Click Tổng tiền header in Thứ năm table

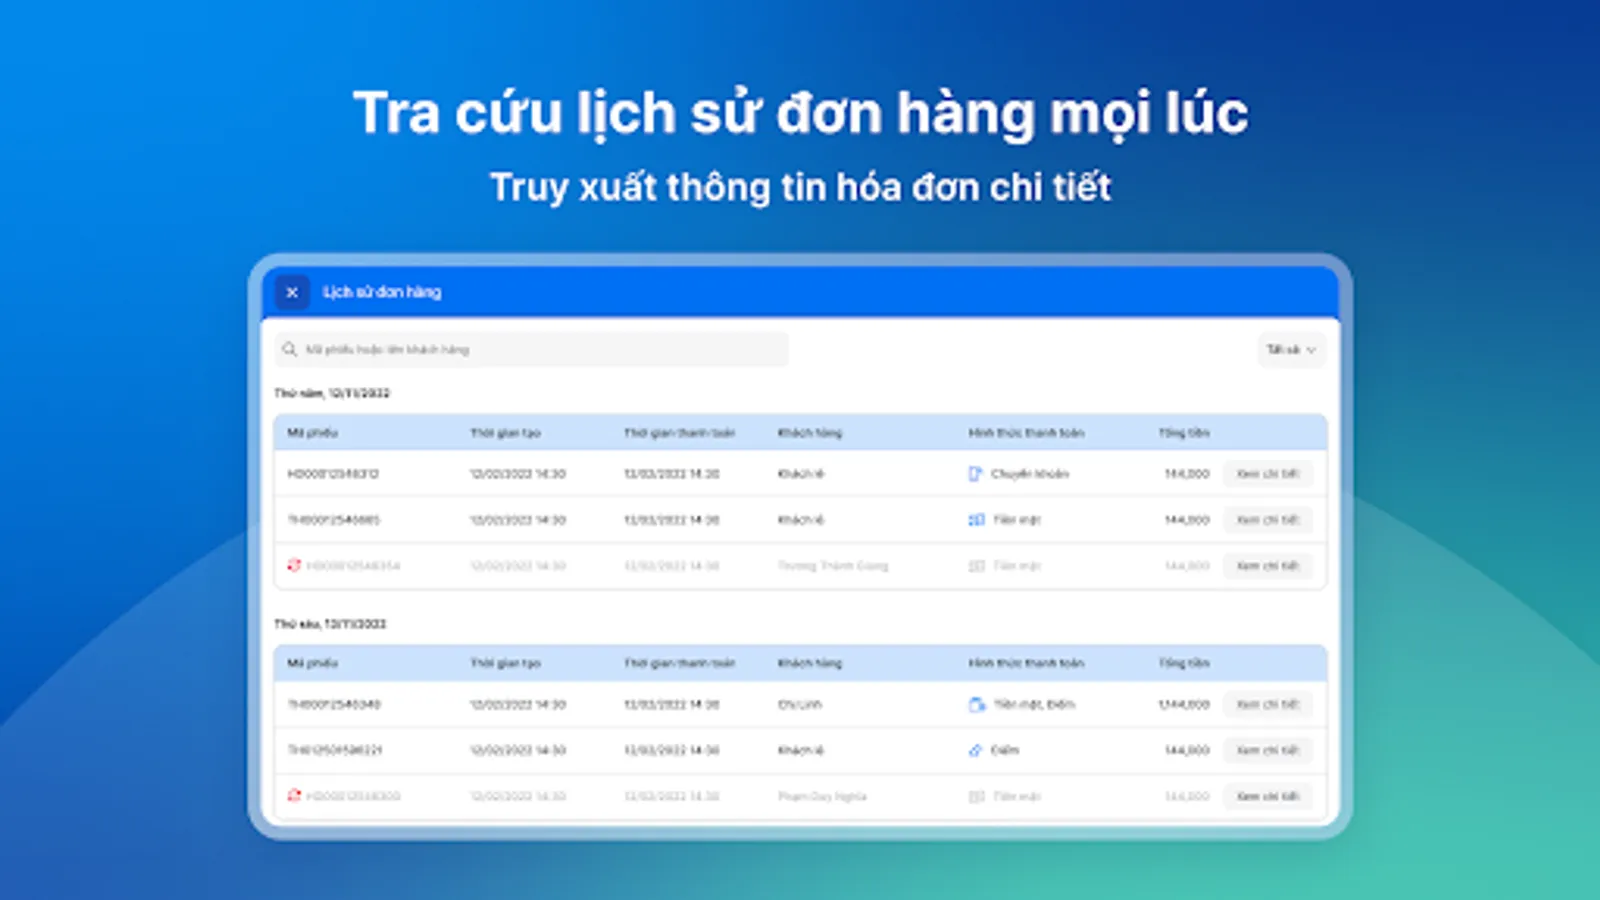1184,433
